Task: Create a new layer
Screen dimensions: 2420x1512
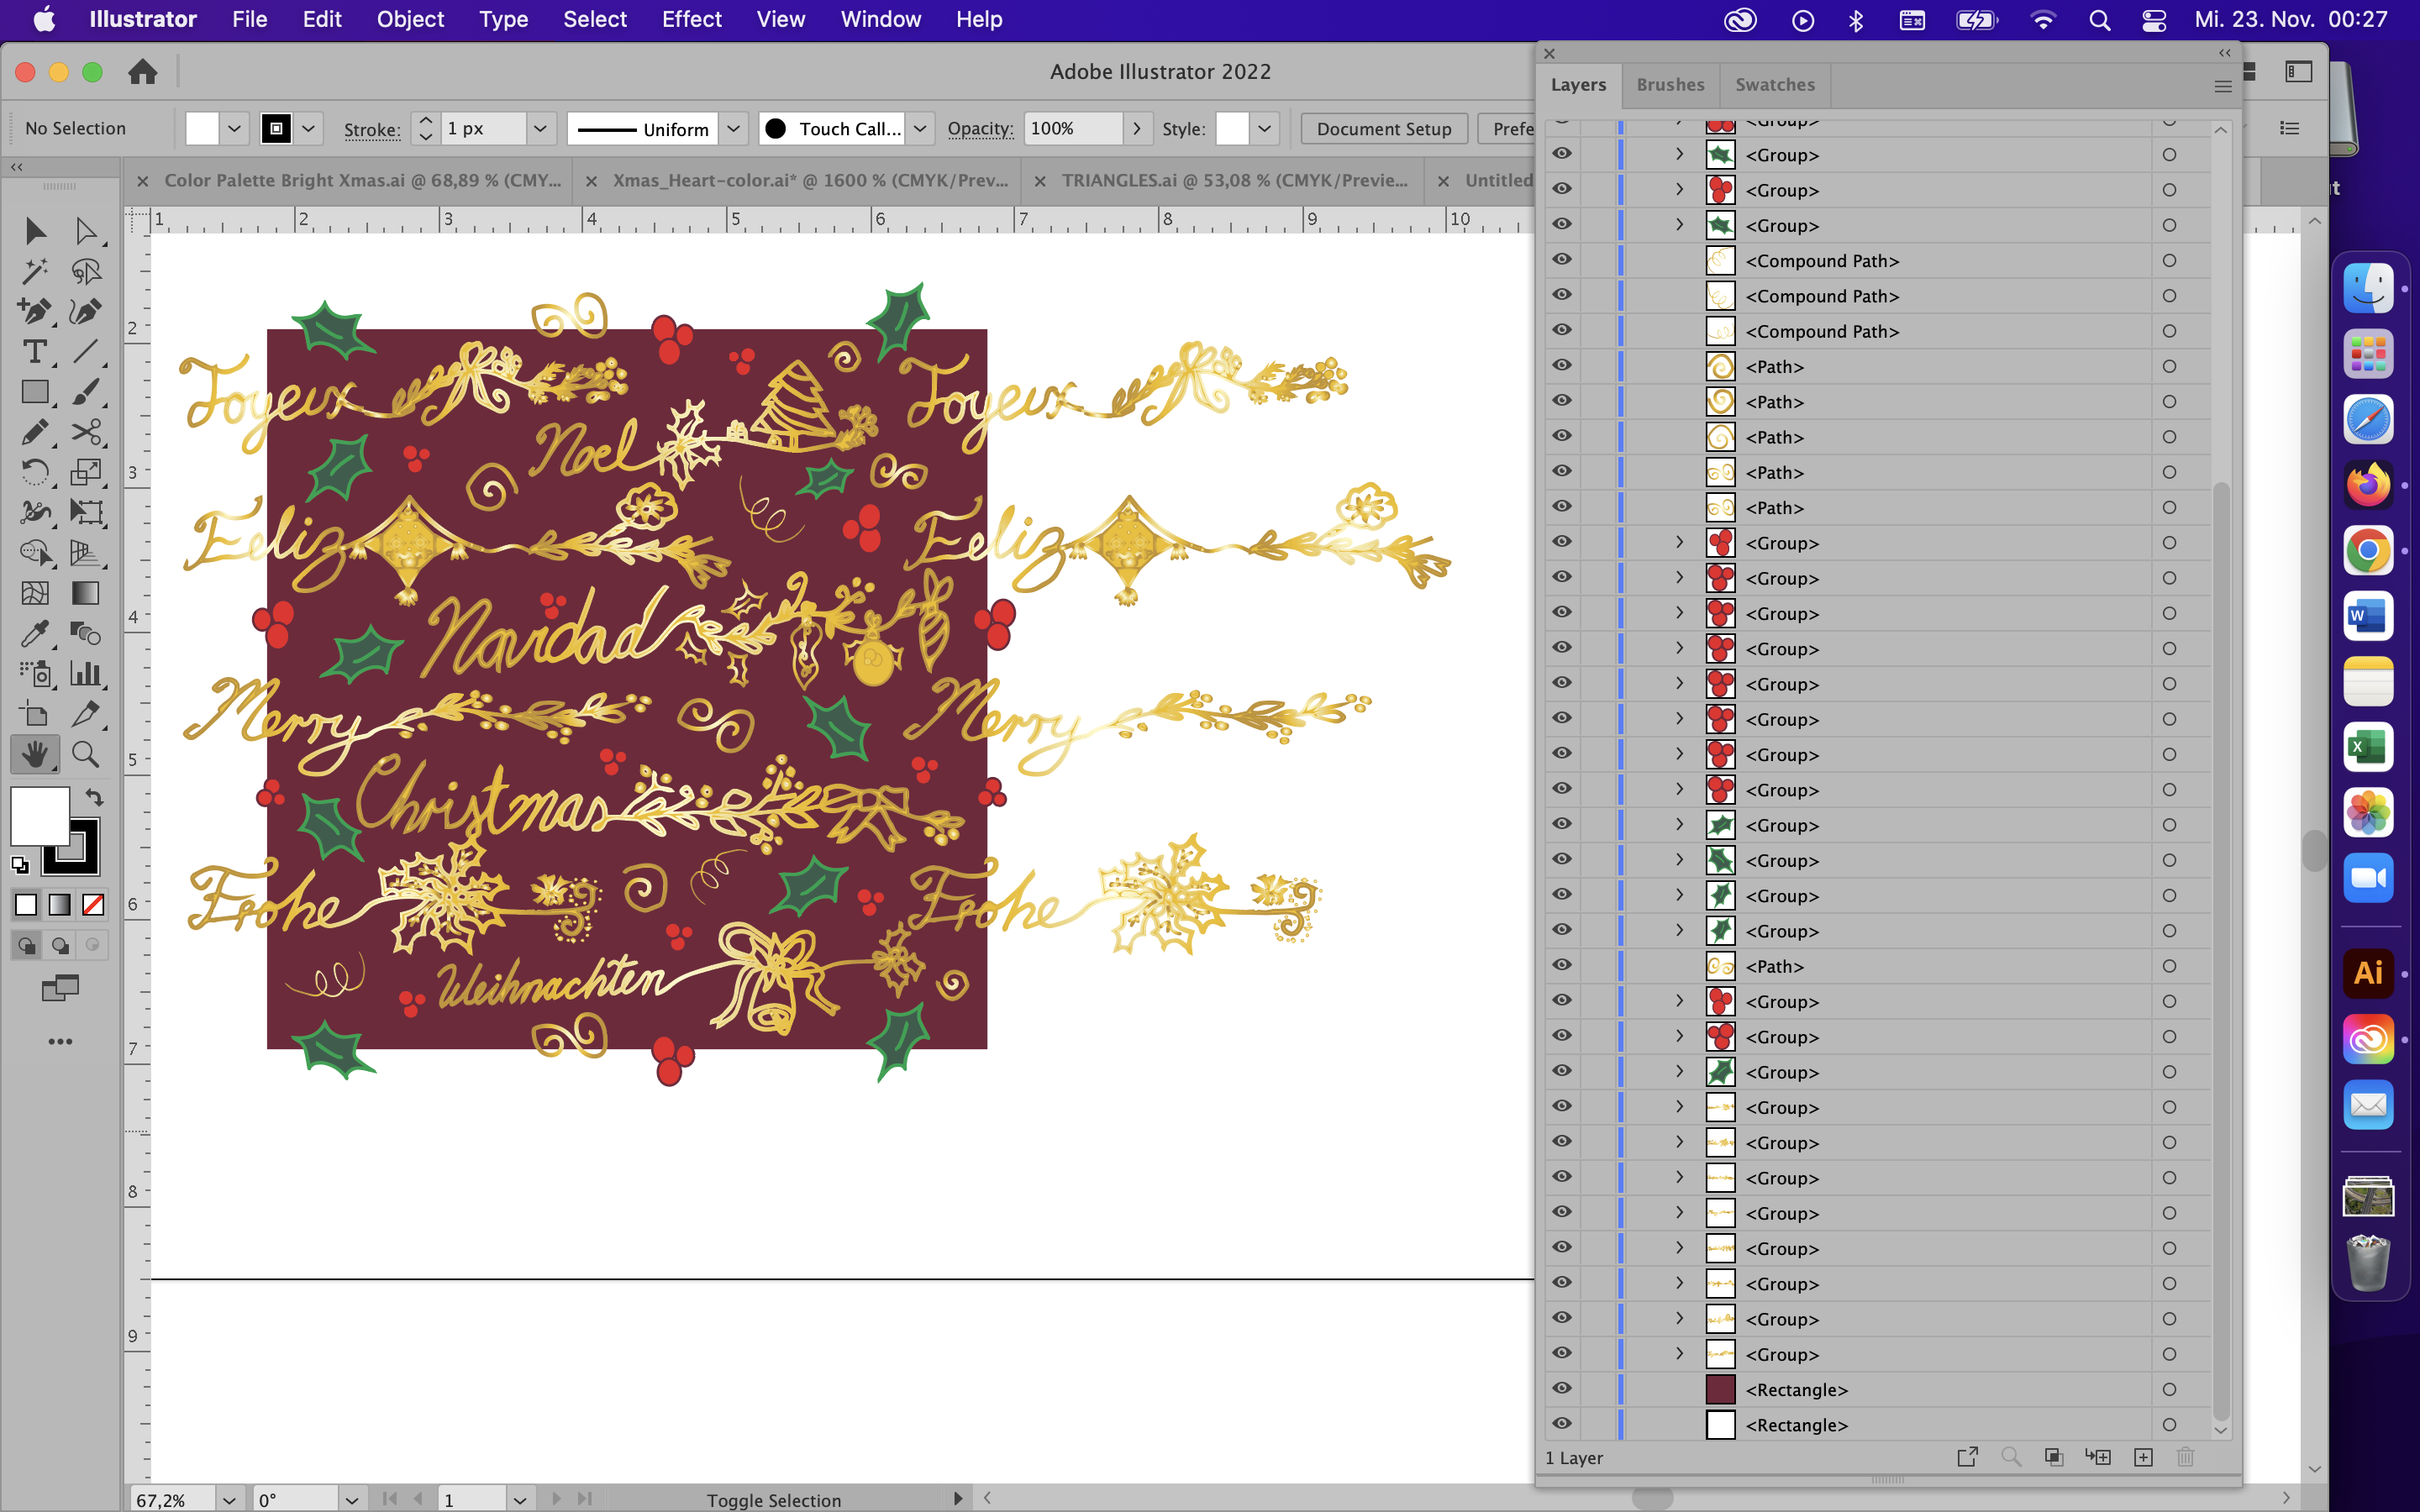Action: click(x=2143, y=1457)
